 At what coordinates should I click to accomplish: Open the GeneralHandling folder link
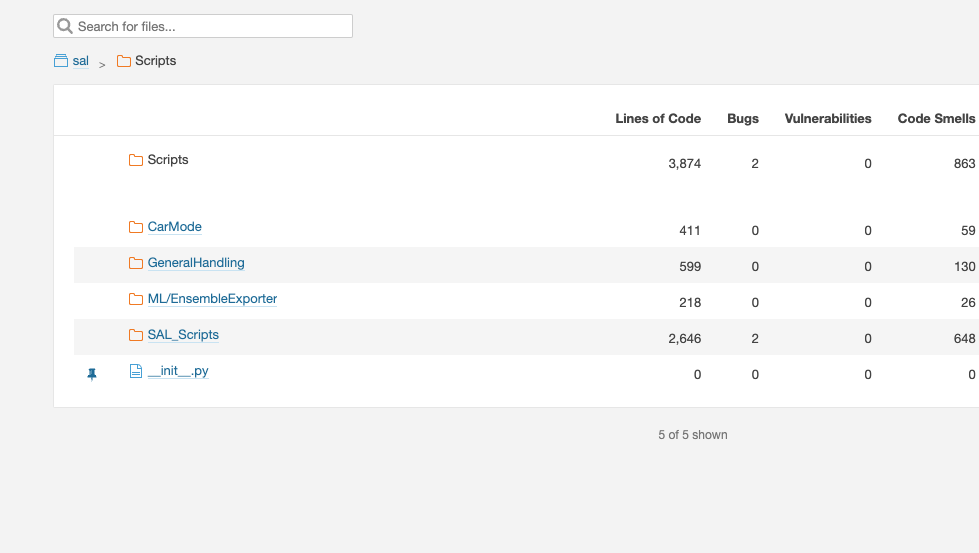click(196, 263)
